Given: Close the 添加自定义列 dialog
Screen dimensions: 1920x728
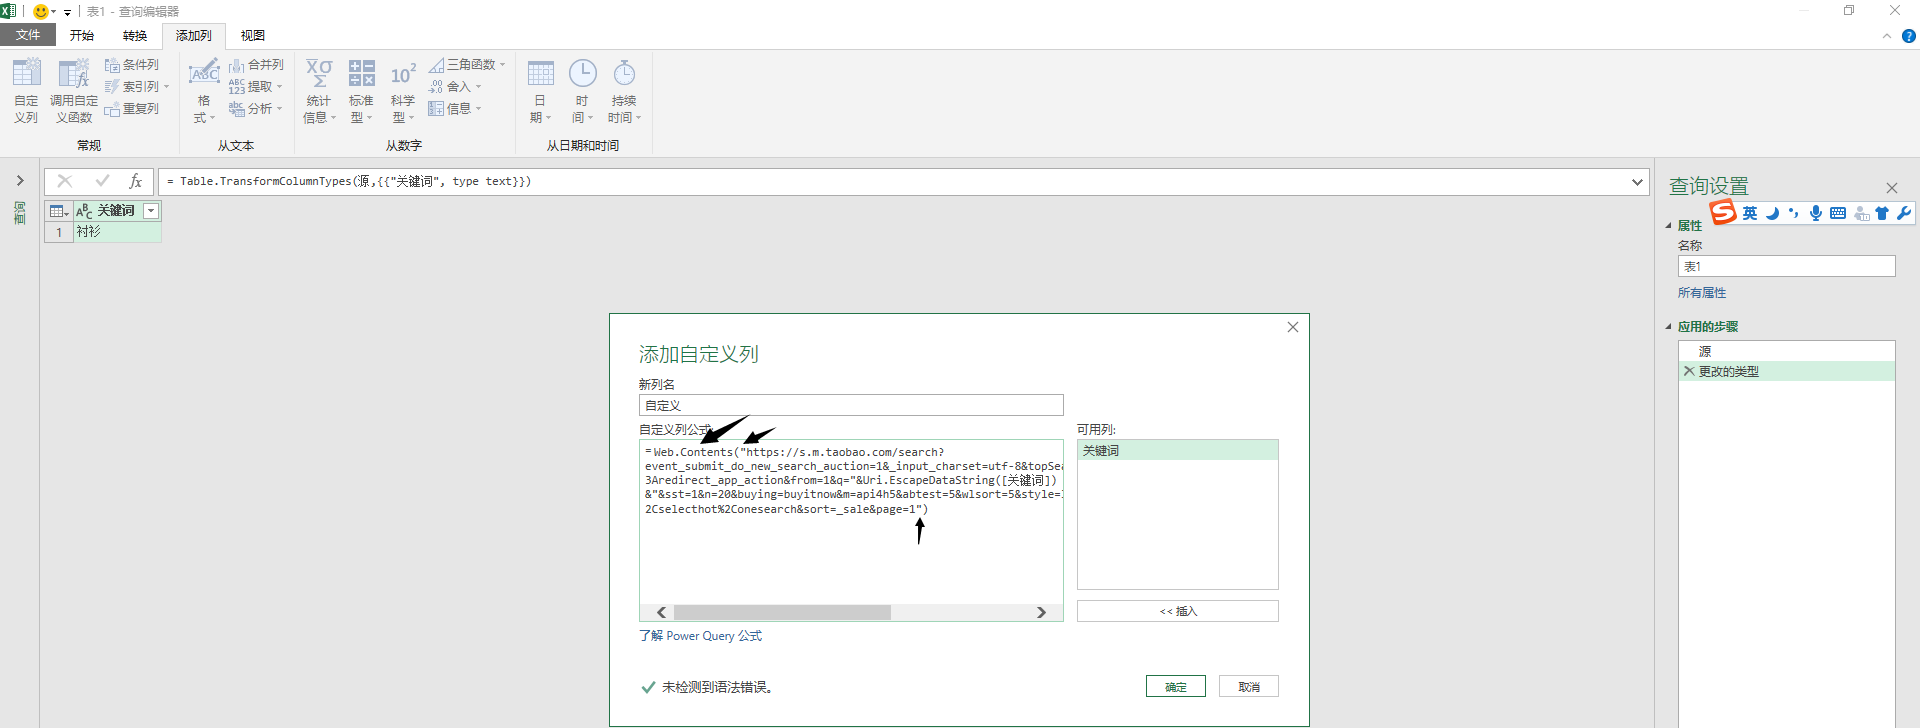Looking at the screenshot, I should tap(1293, 327).
